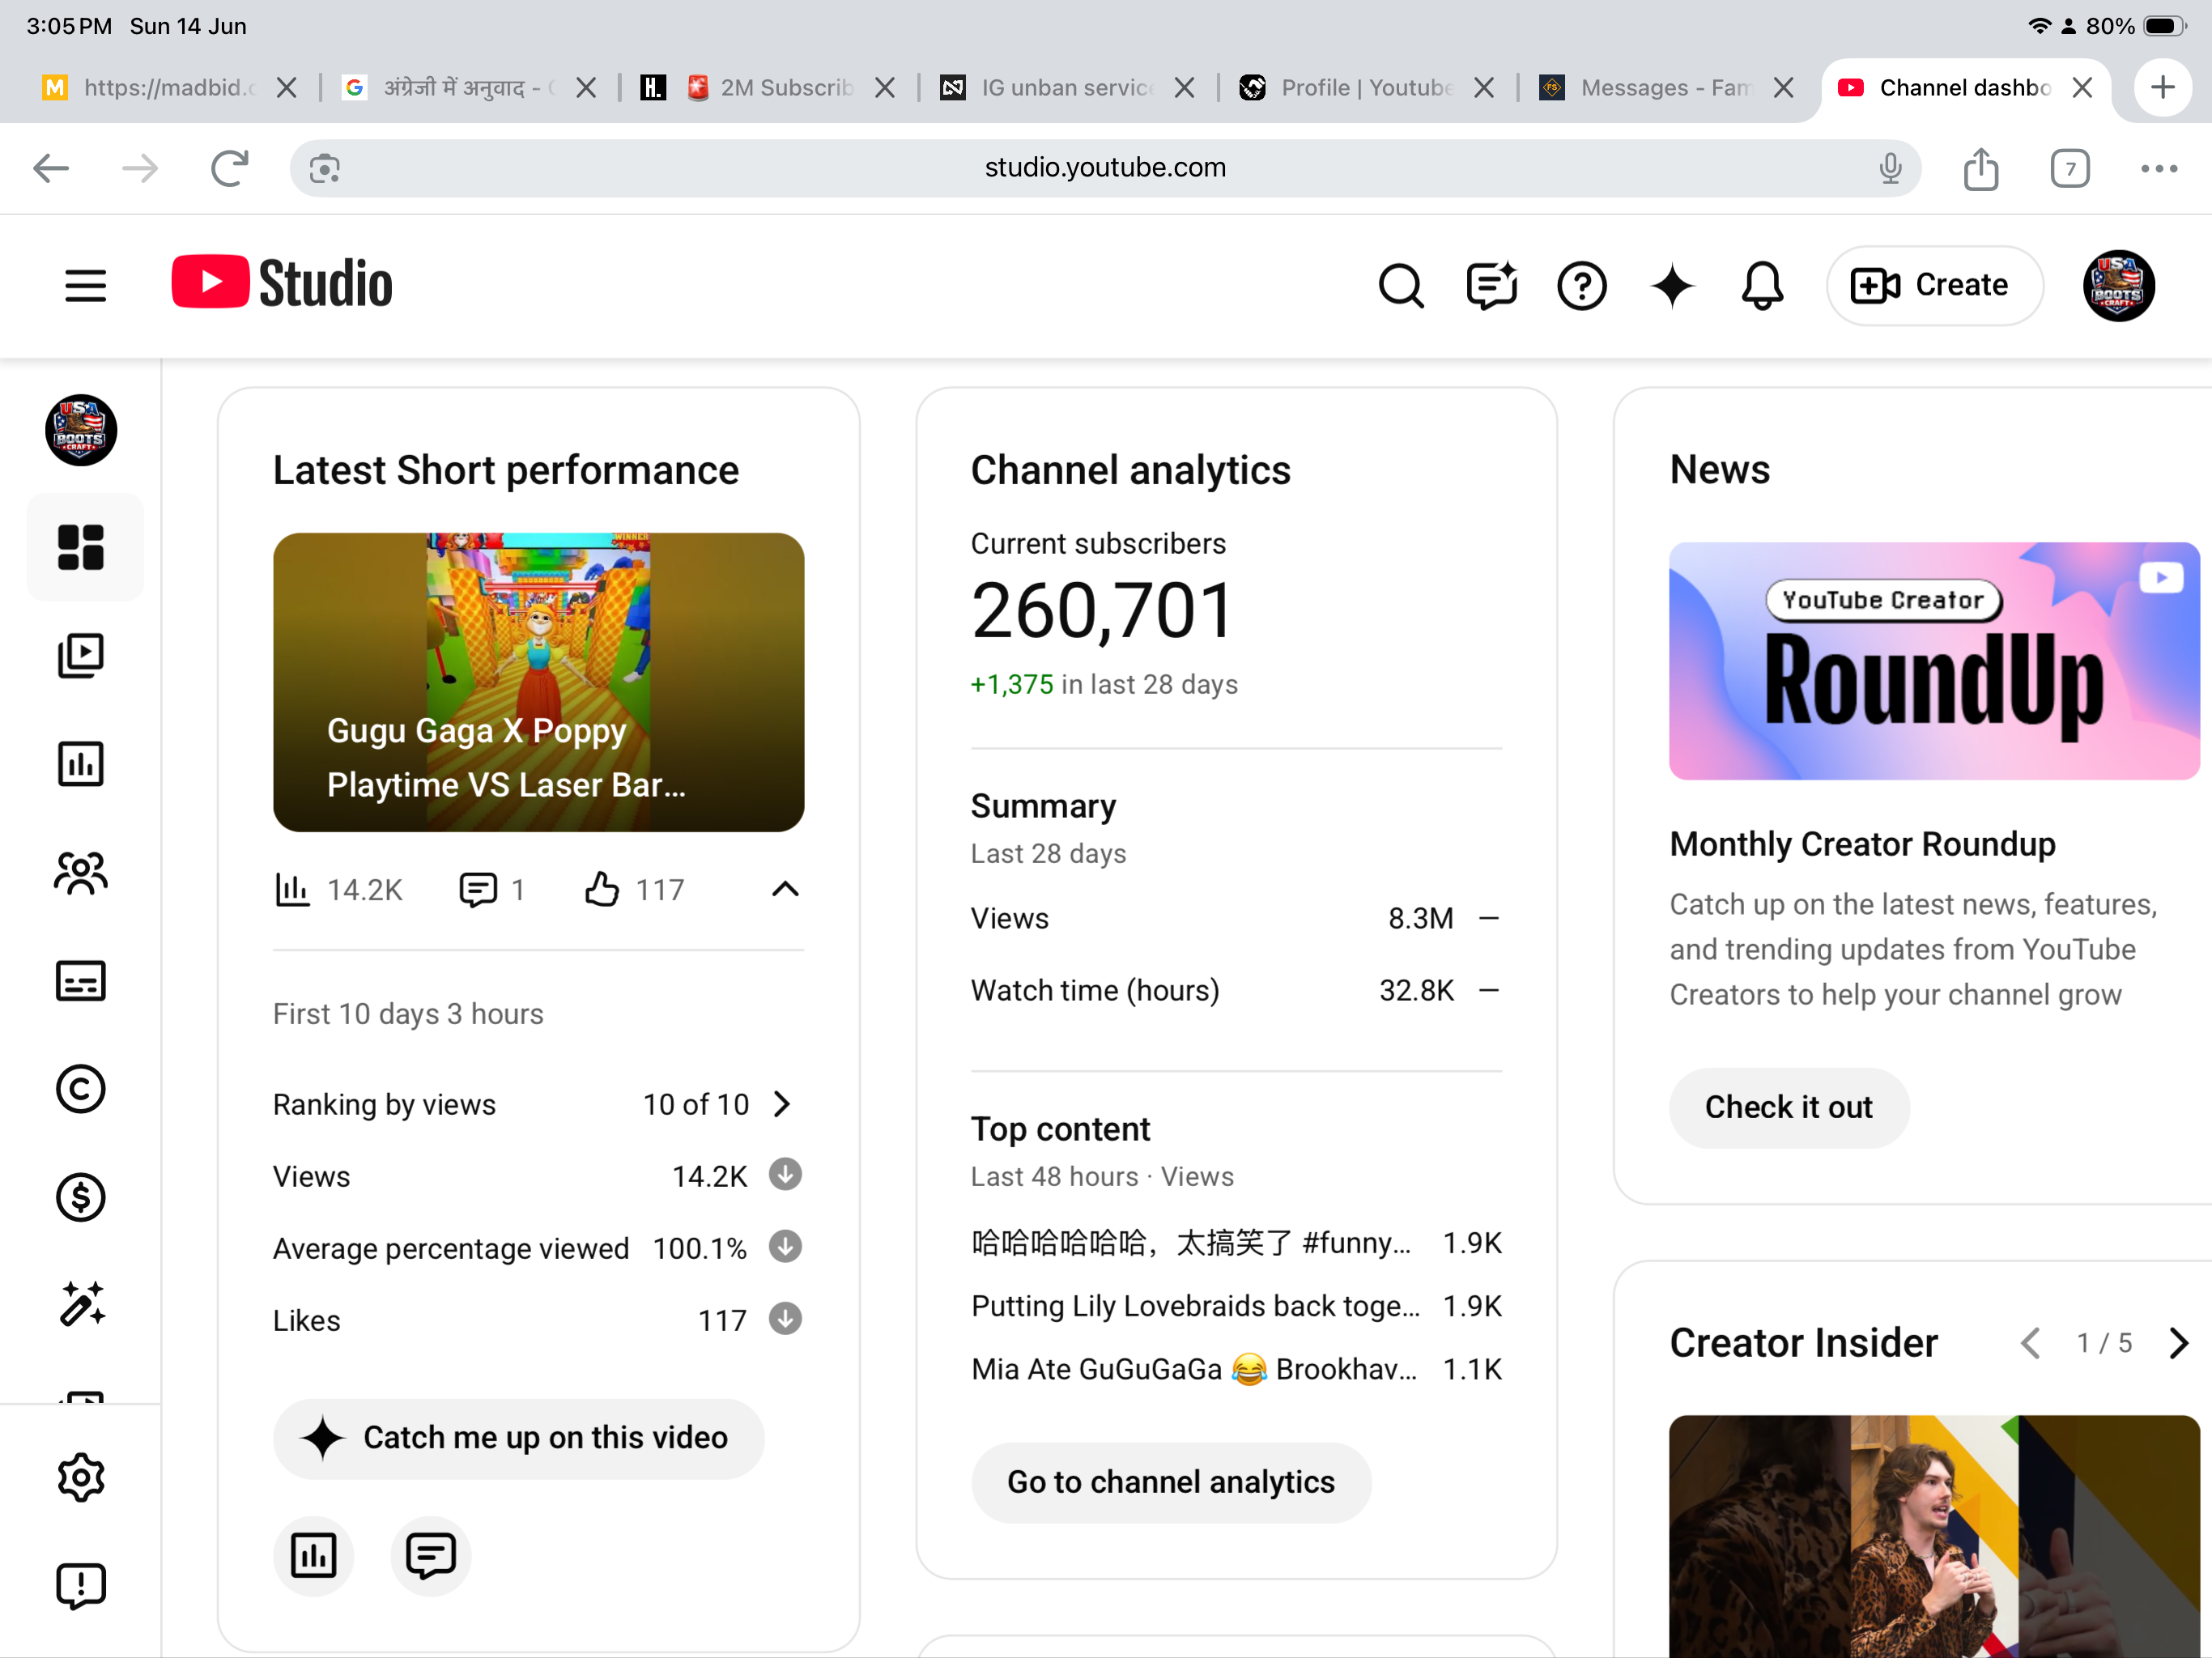
Task: Tap the microphone icon in address bar
Action: [1890, 168]
